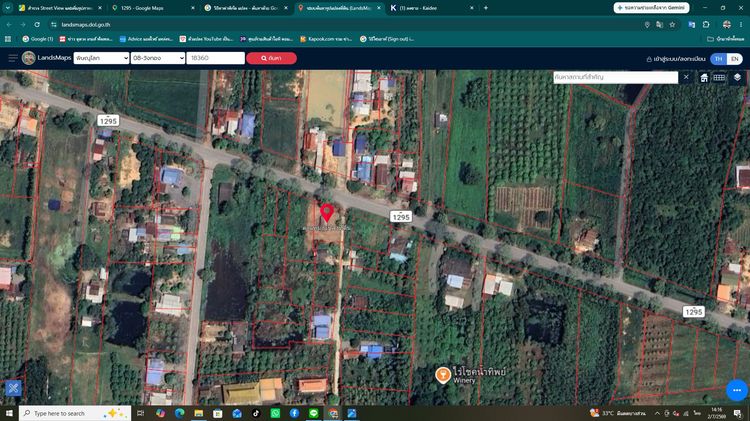This screenshot has width=750, height=421.
Task: Click the login/register link
Action: click(676, 59)
